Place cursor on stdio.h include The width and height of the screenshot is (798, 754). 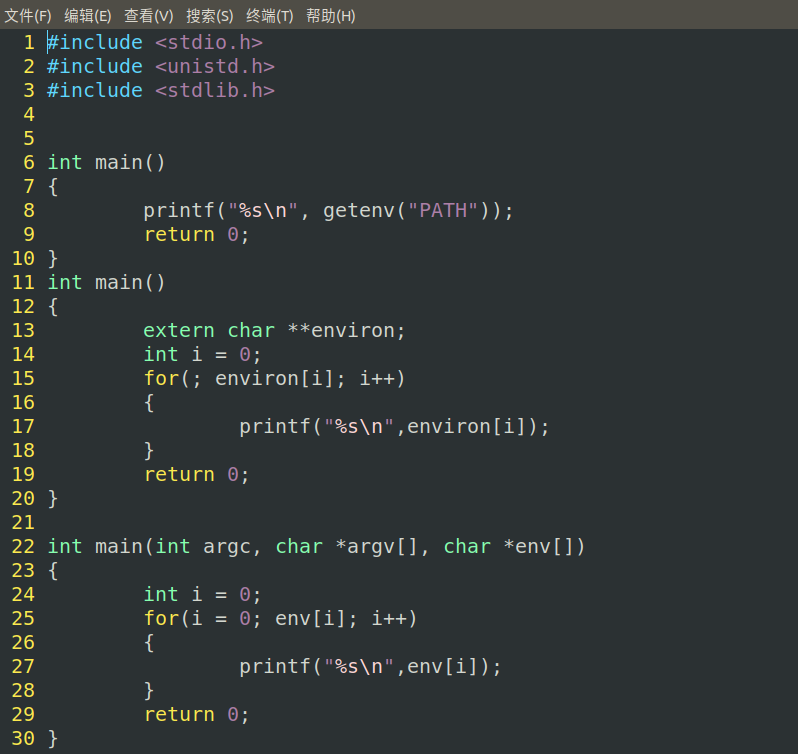(x=209, y=42)
